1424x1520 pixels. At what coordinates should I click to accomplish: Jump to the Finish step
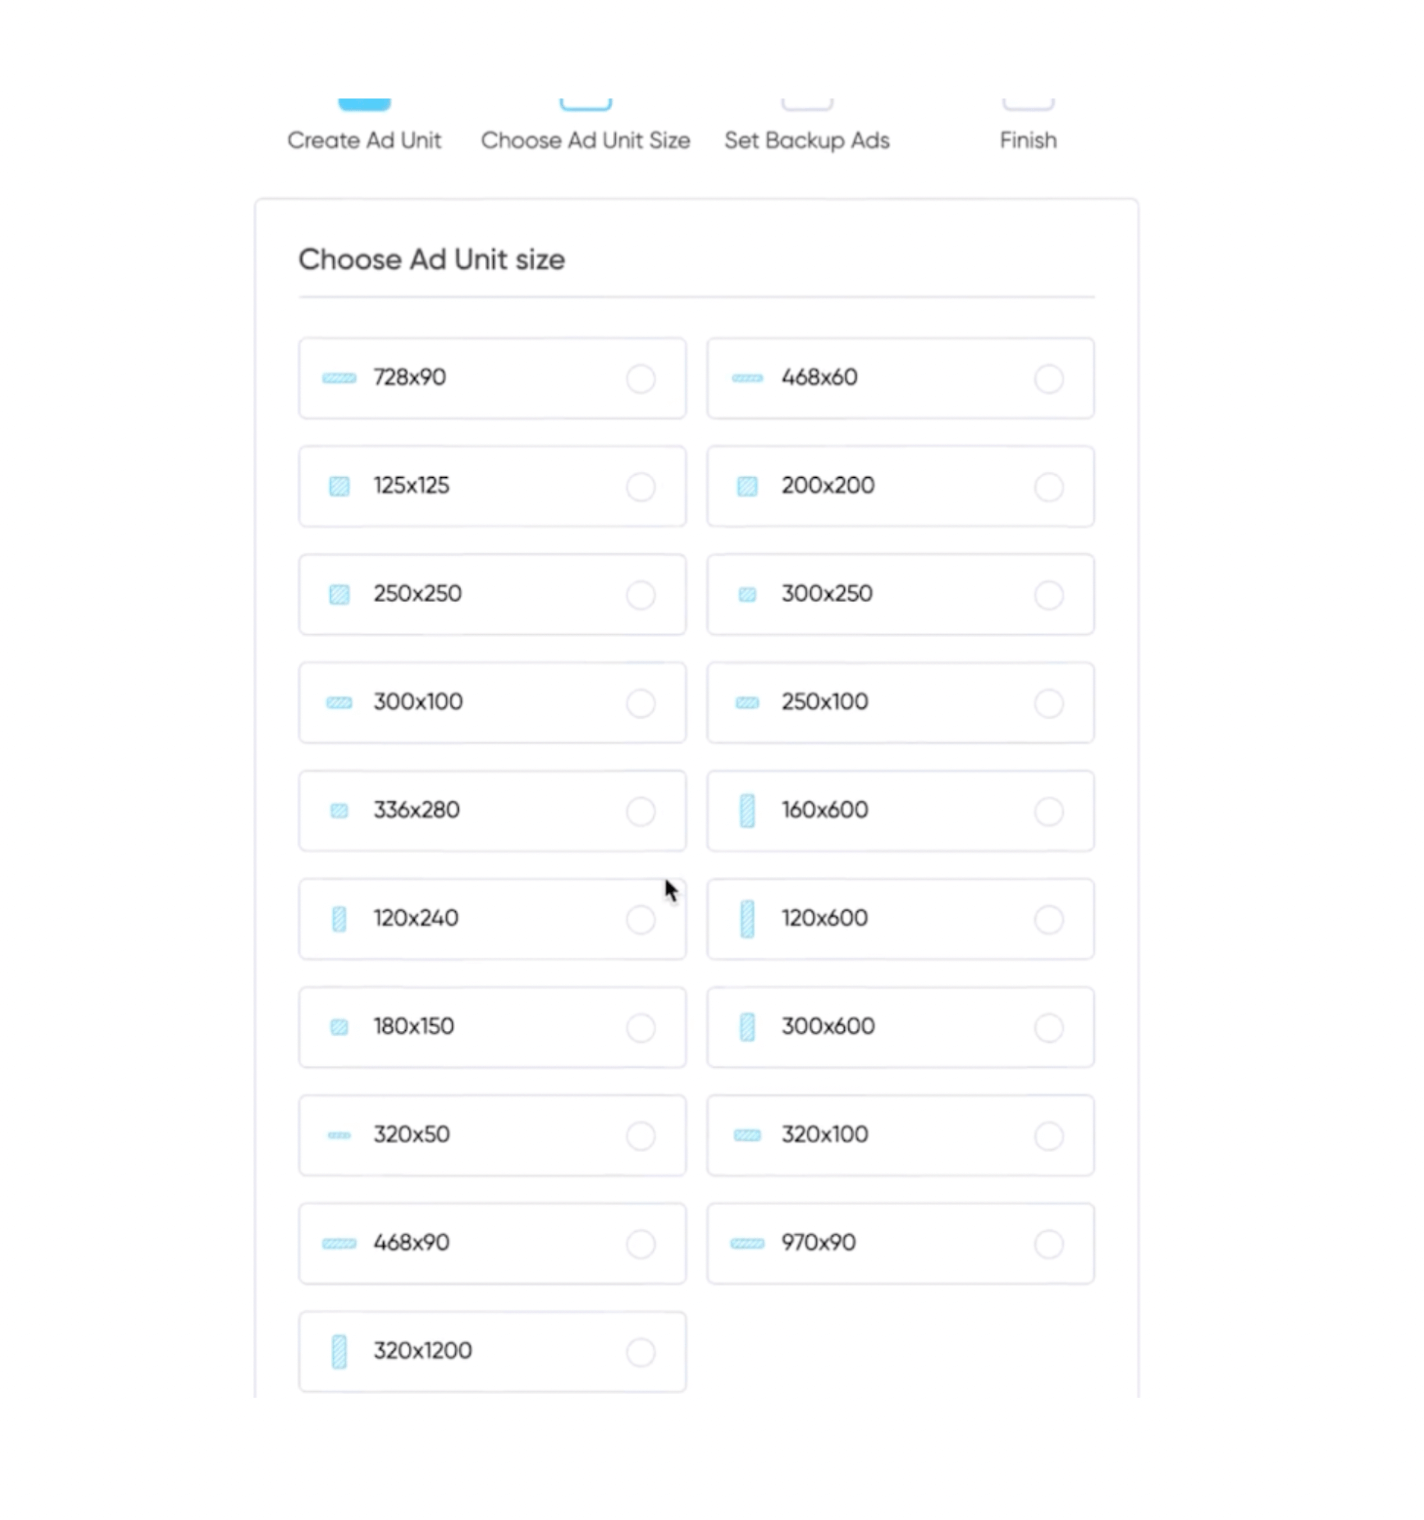(1027, 140)
